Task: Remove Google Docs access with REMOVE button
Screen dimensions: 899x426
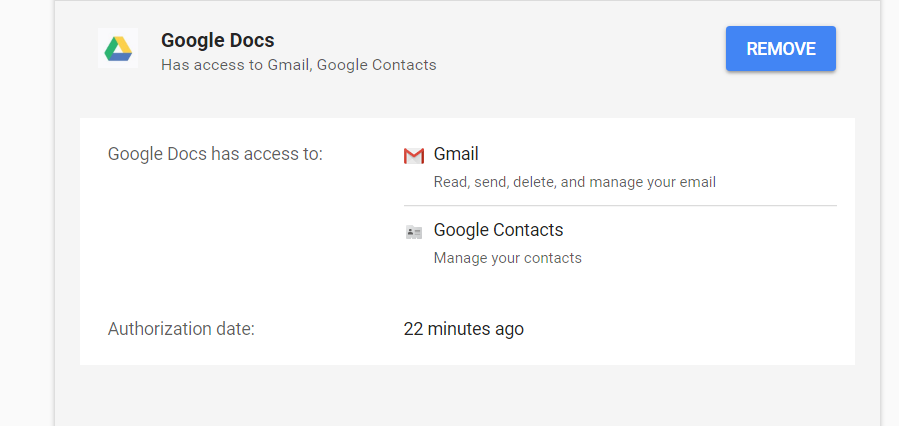Action: pos(780,49)
